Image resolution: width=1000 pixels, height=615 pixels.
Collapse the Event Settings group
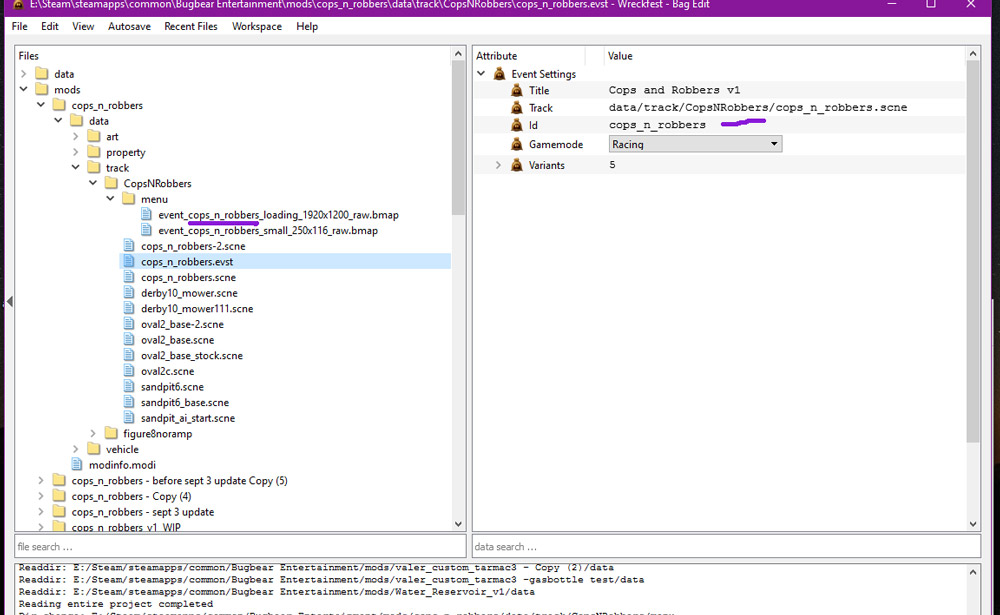coord(482,74)
